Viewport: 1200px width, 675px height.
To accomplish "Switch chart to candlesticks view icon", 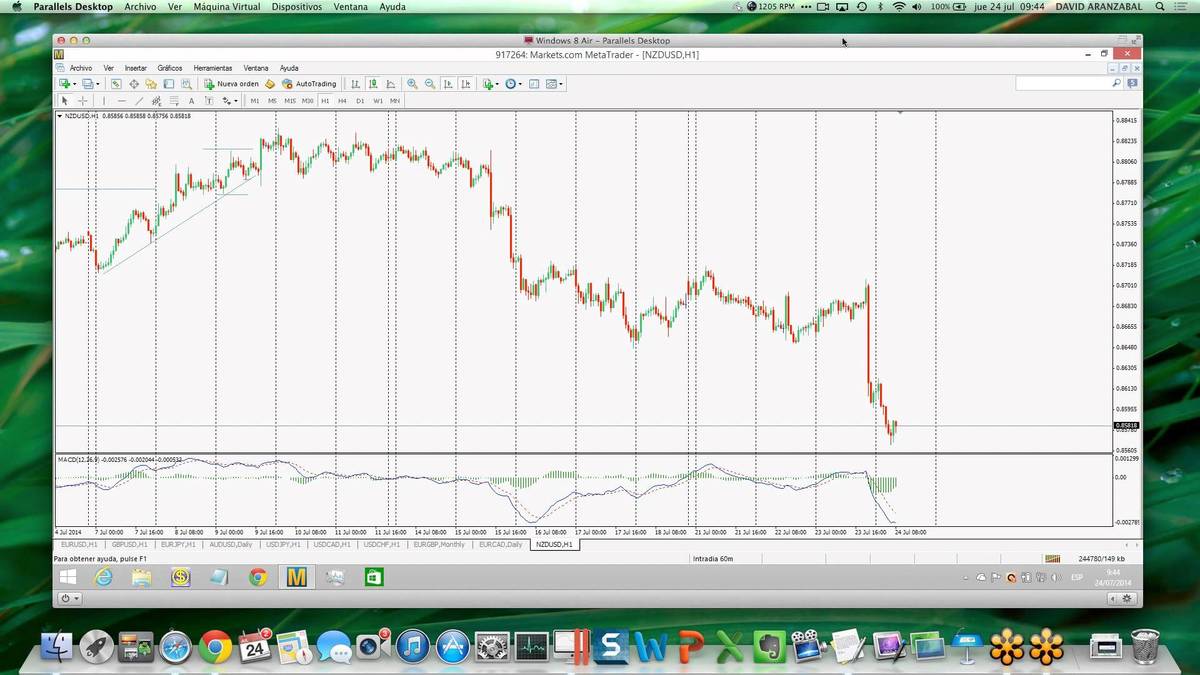I will (x=373, y=84).
